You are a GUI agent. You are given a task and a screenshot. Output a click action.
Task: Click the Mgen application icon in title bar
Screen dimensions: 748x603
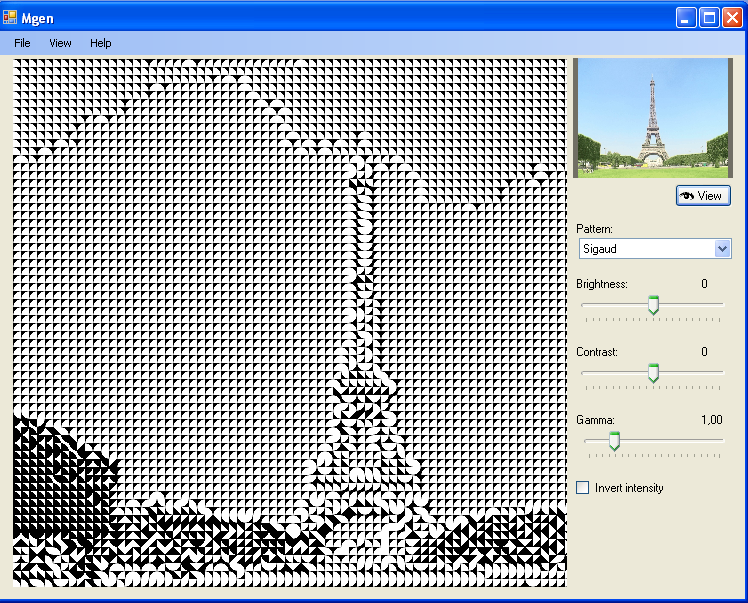coord(10,18)
